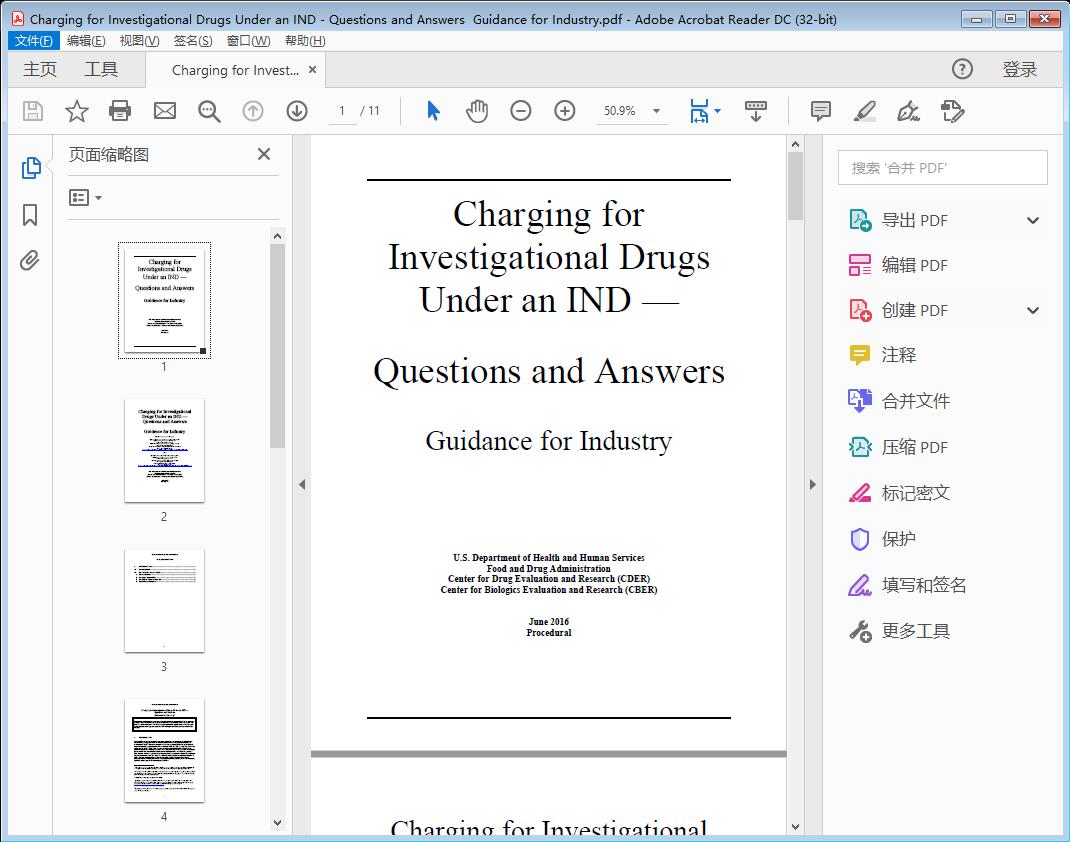Open the Comment tool (speech bubble icon)
Screen dimensions: 1070x842
tap(820, 111)
